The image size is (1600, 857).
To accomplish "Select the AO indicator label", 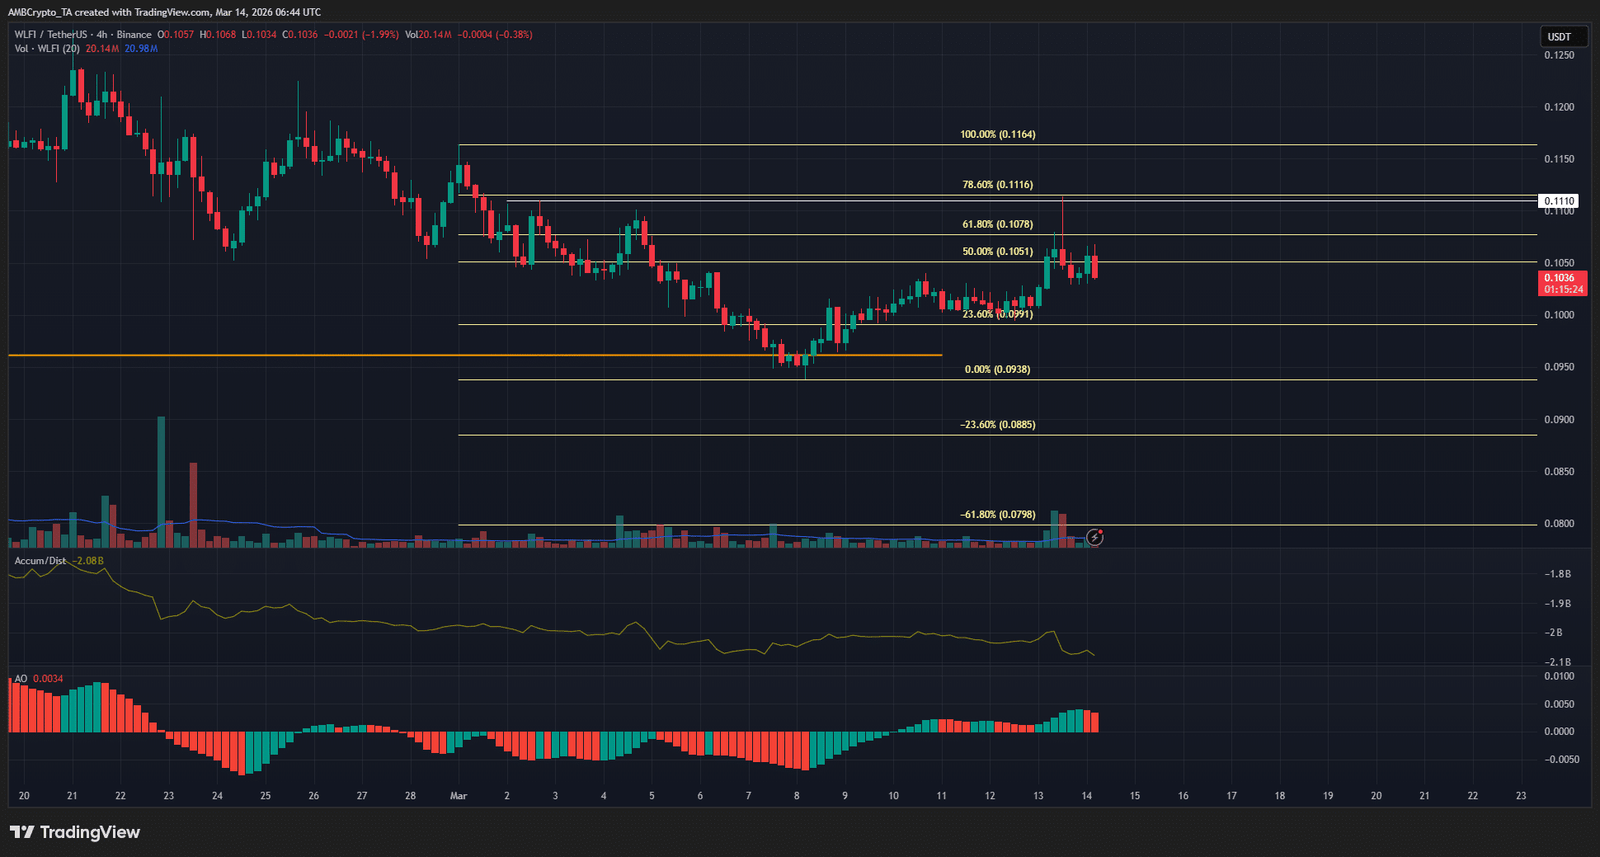I will 21,679.
